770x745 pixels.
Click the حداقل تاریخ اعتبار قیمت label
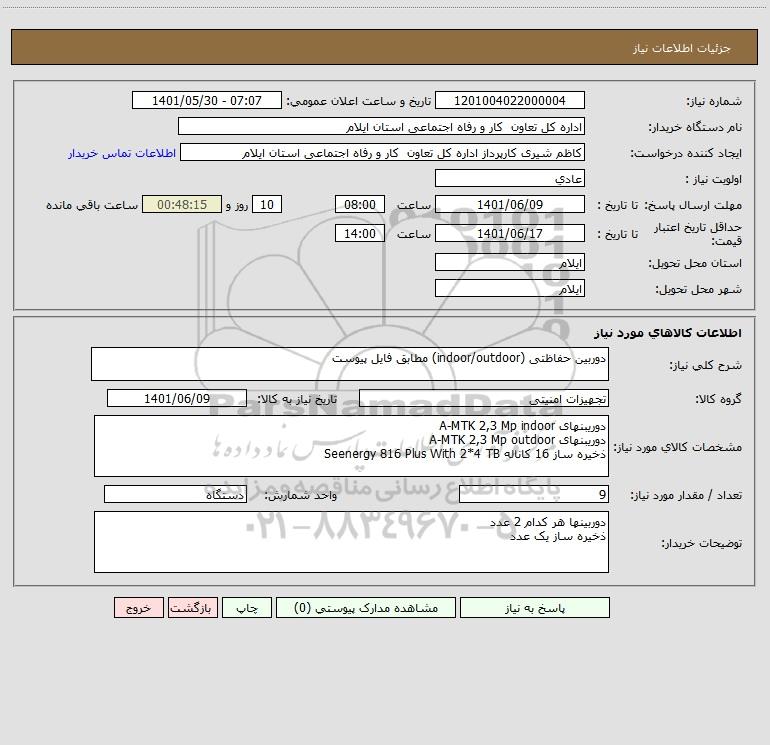pyautogui.click(x=697, y=234)
